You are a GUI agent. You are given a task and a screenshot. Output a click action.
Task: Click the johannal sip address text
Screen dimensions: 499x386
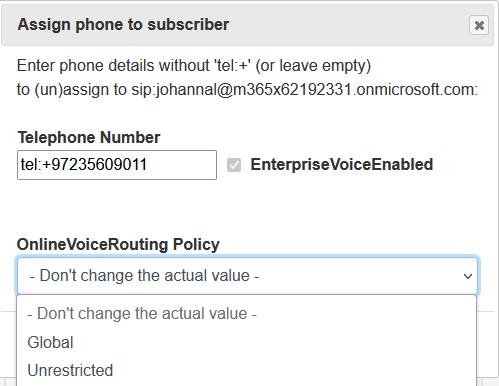point(304,90)
